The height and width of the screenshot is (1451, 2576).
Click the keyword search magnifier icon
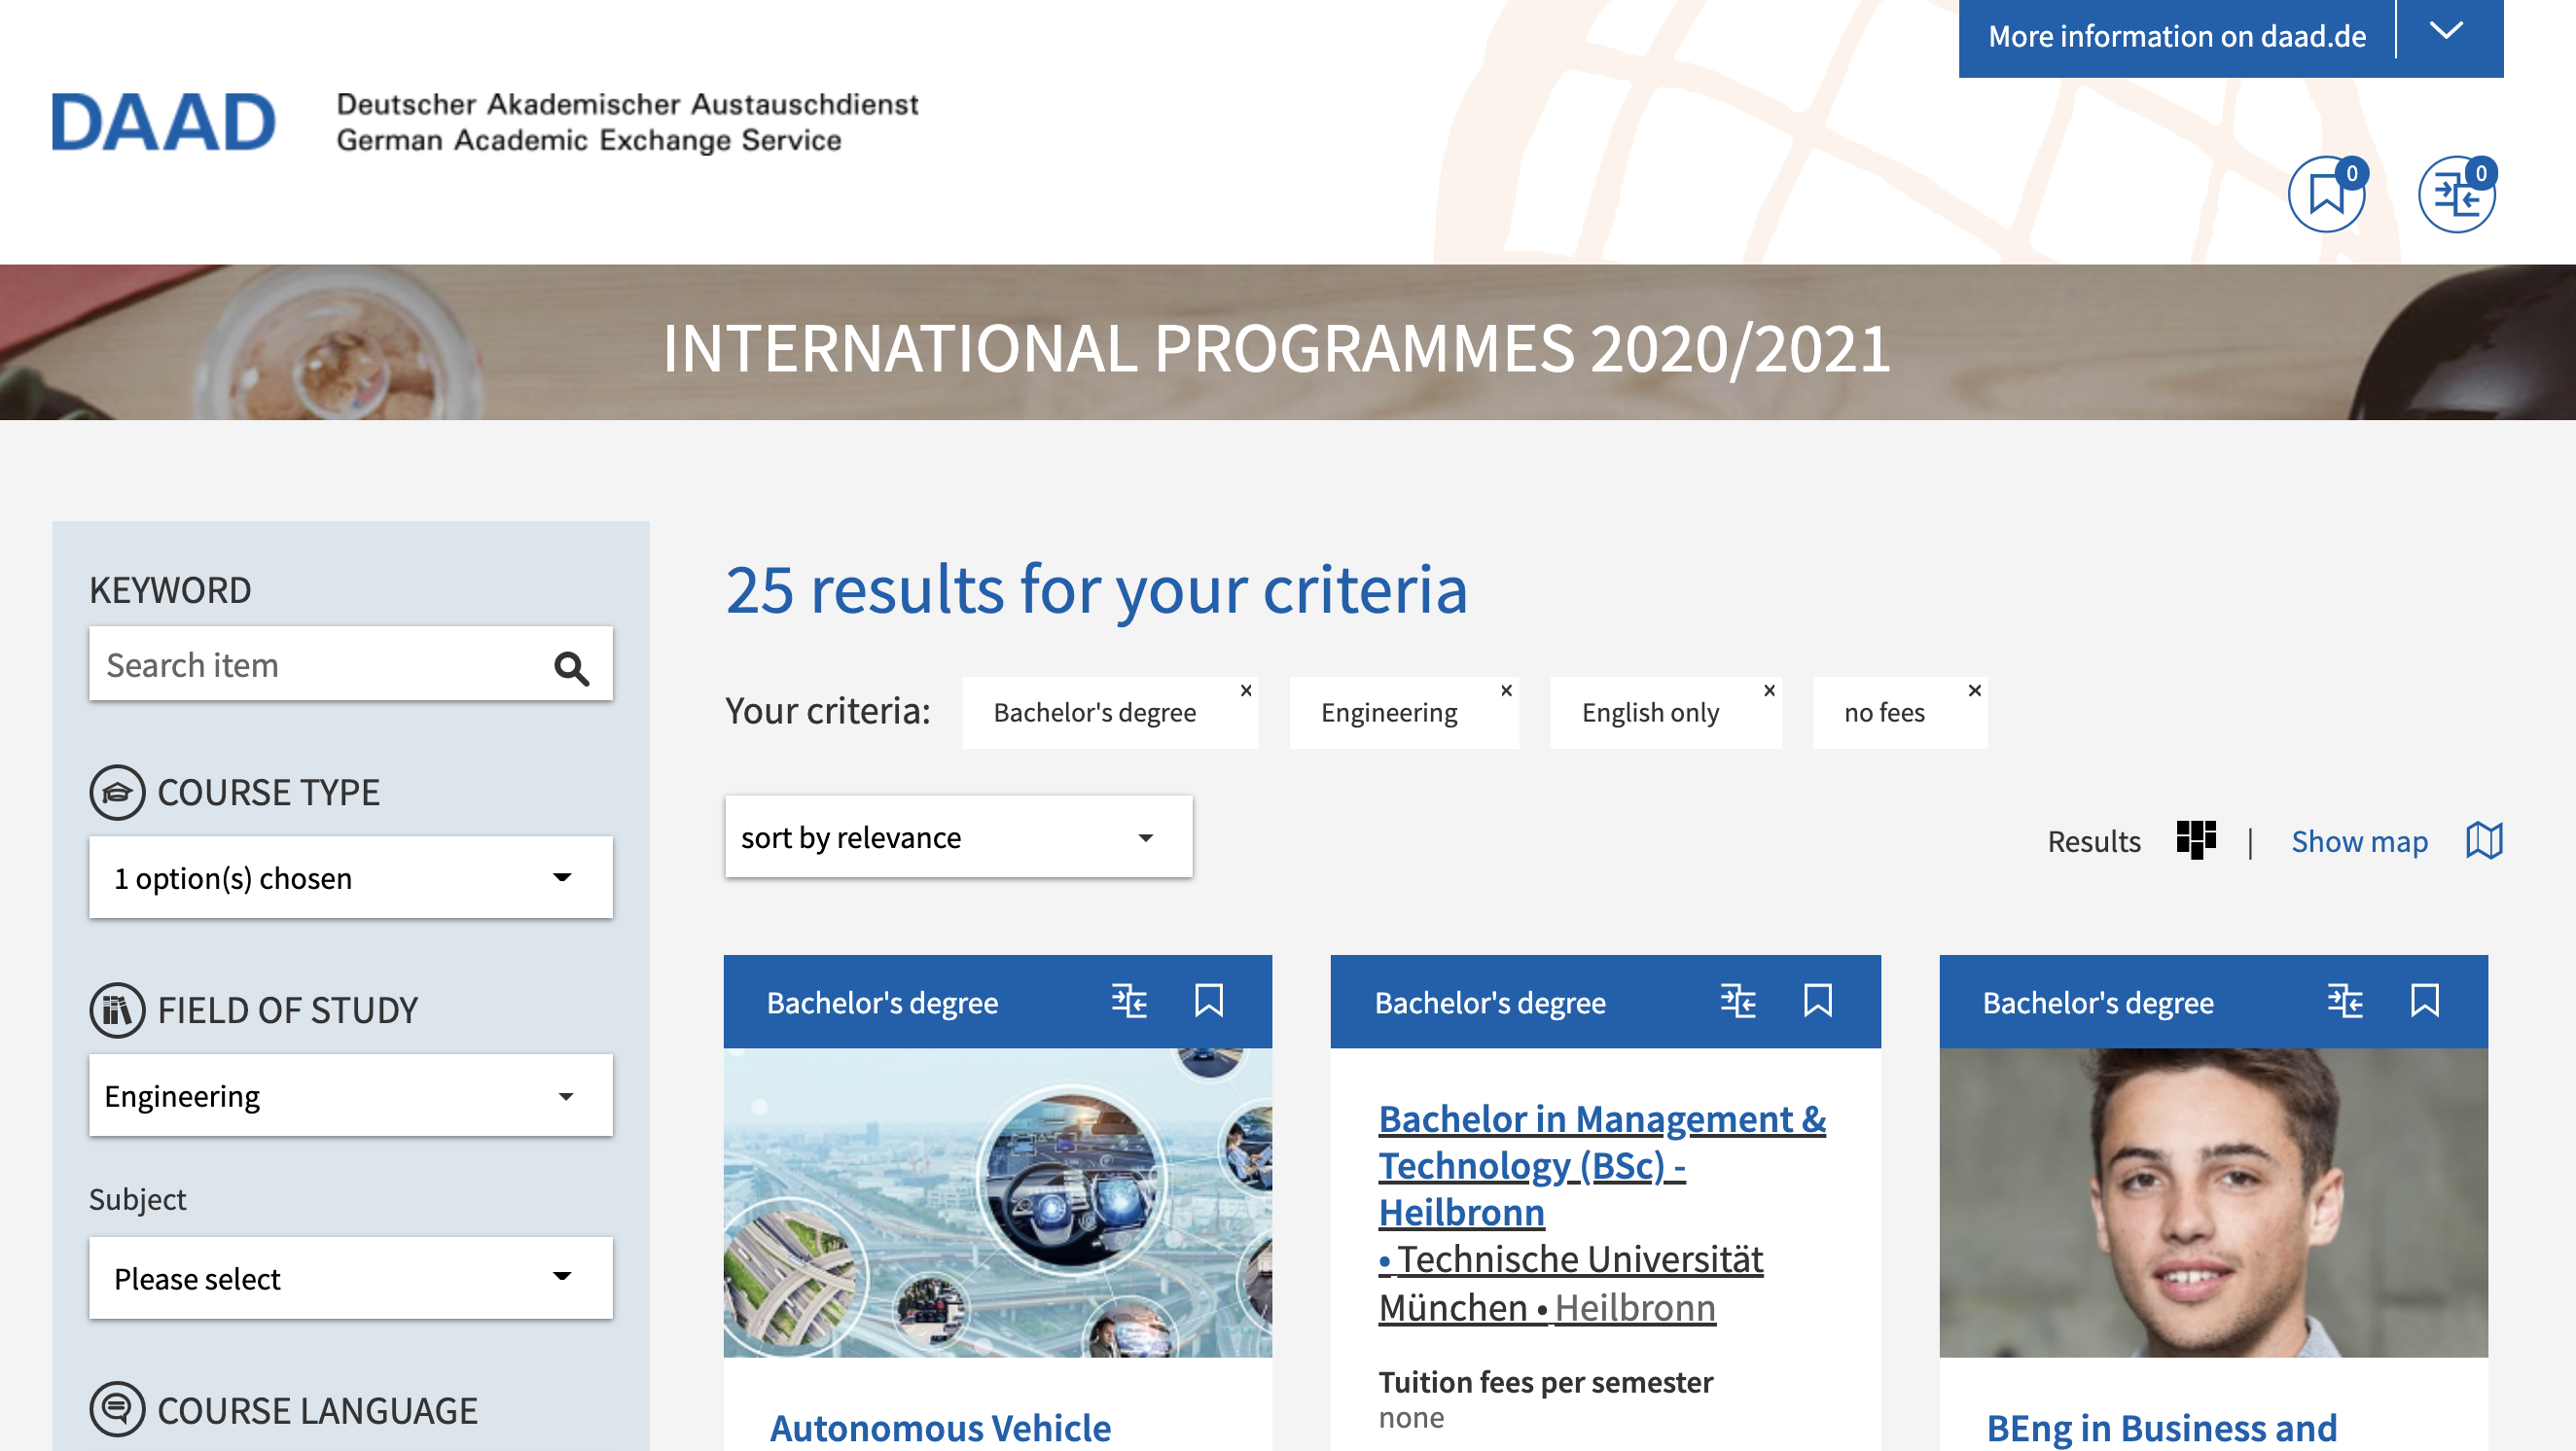(x=572, y=667)
